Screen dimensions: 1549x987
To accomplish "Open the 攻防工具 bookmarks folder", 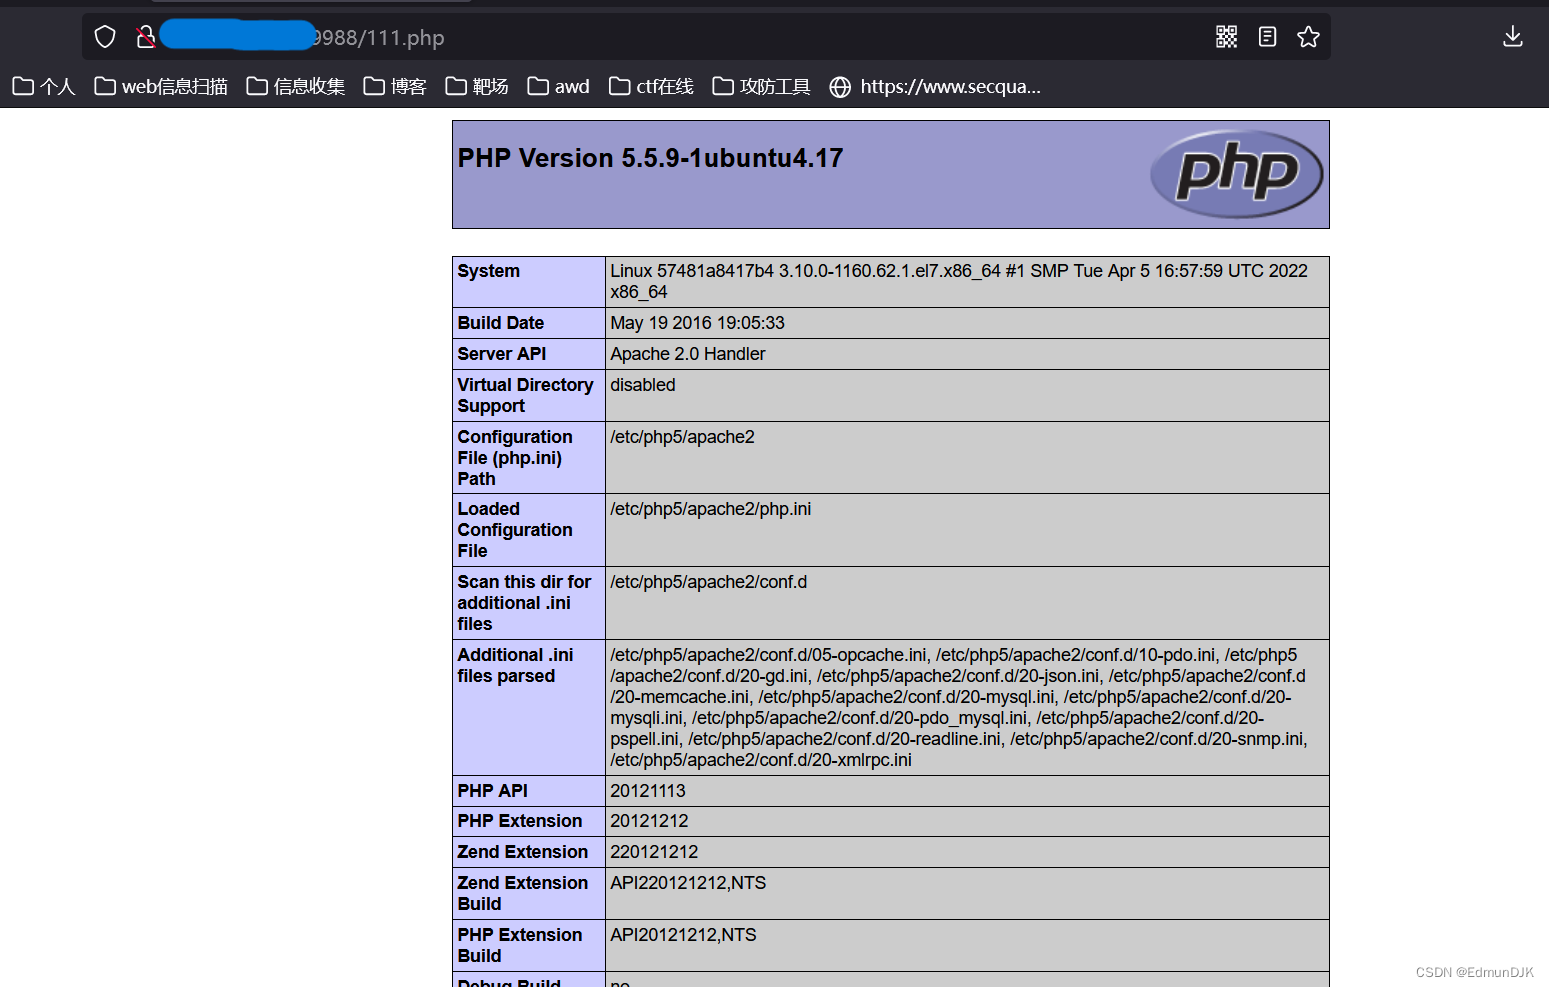I will (761, 87).
